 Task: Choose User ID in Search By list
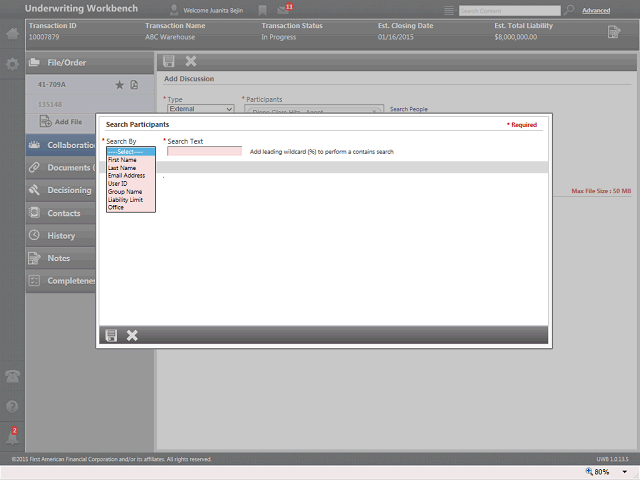131,184
